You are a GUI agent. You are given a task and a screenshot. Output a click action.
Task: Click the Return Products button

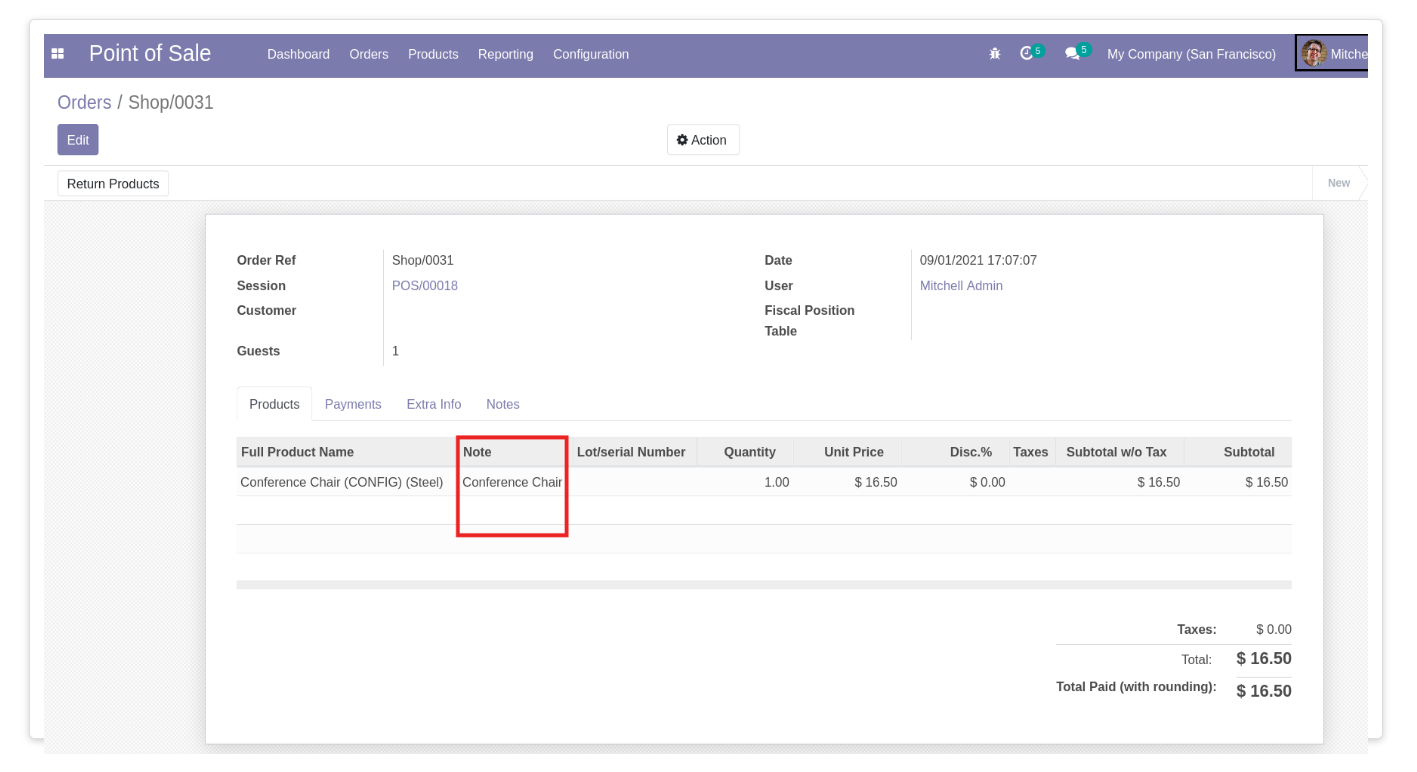tap(113, 184)
